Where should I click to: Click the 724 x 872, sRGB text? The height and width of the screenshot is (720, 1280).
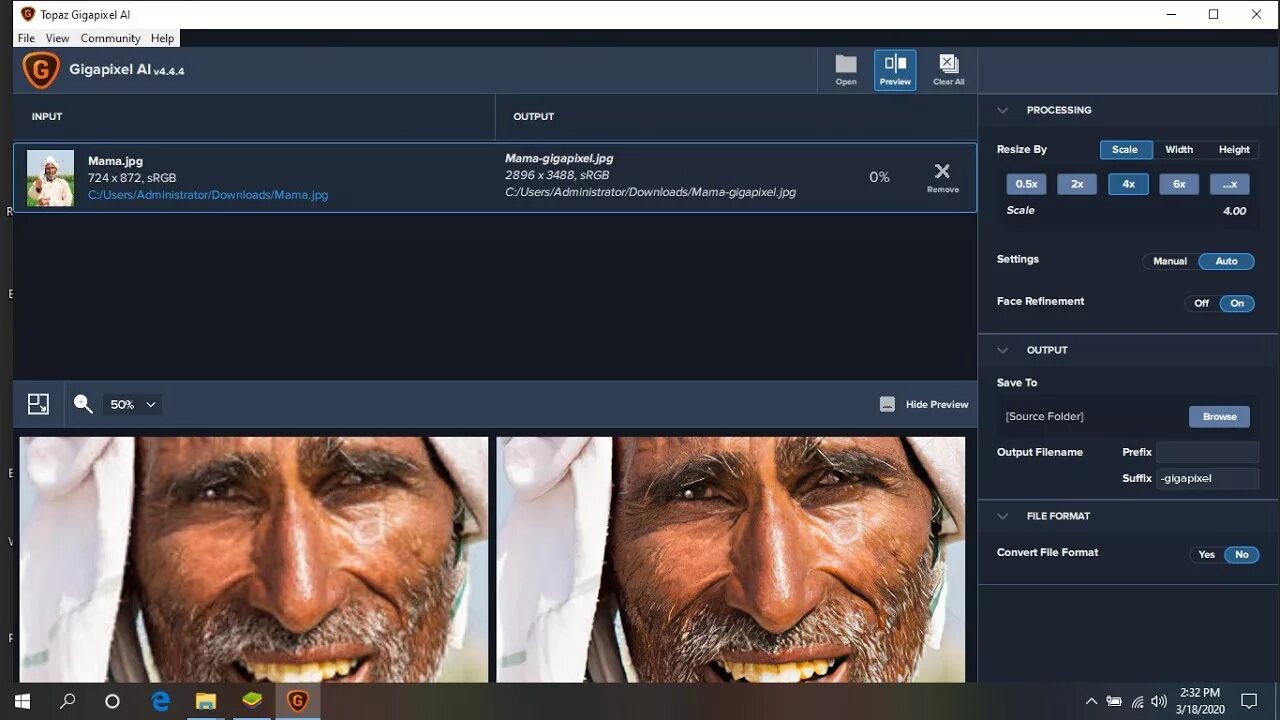[132, 178]
